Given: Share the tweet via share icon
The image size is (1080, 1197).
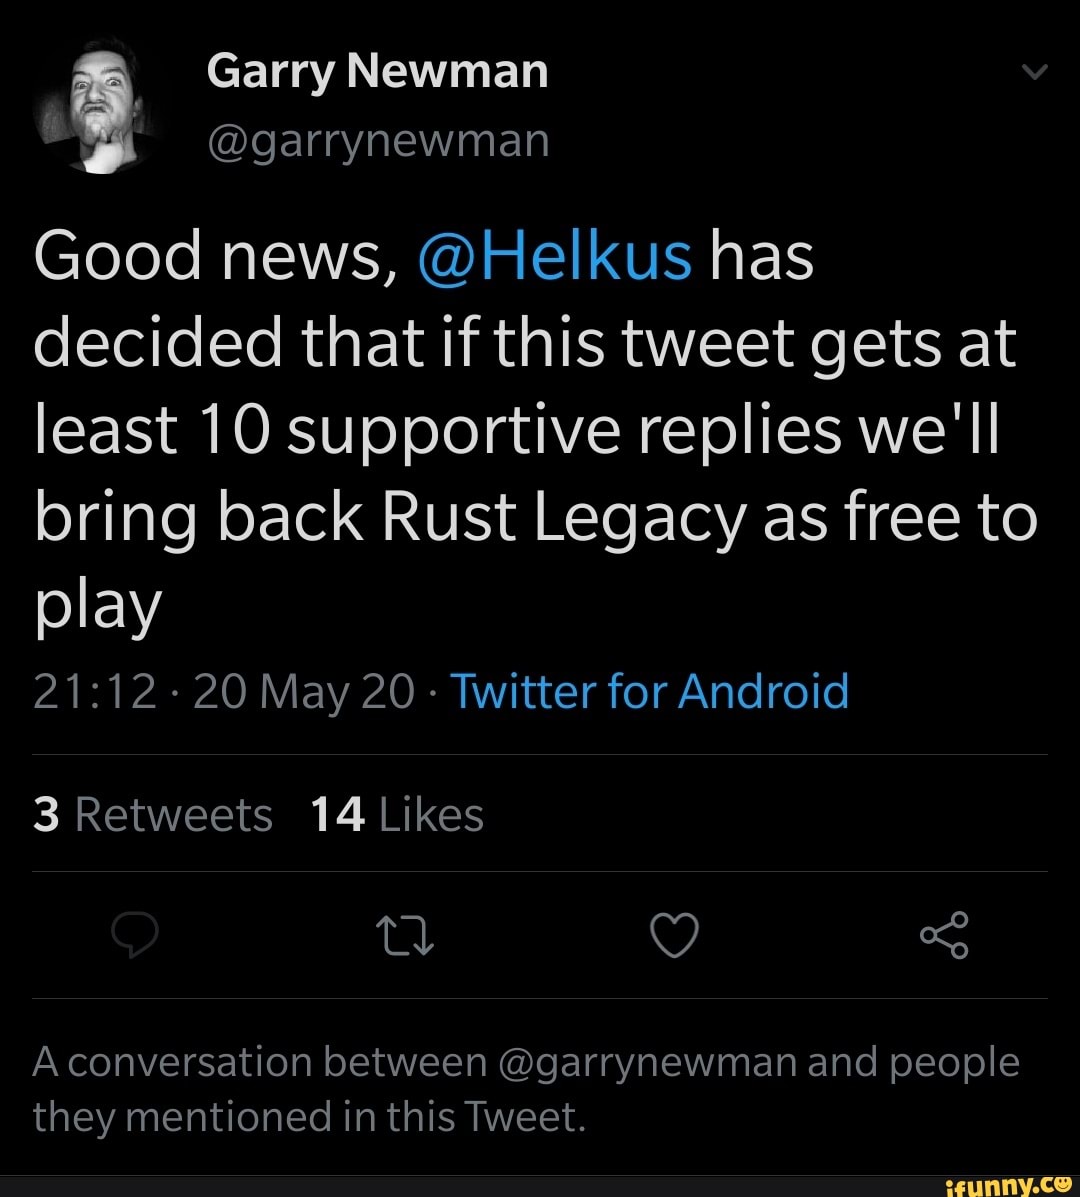Looking at the screenshot, I should pyautogui.click(x=943, y=935).
